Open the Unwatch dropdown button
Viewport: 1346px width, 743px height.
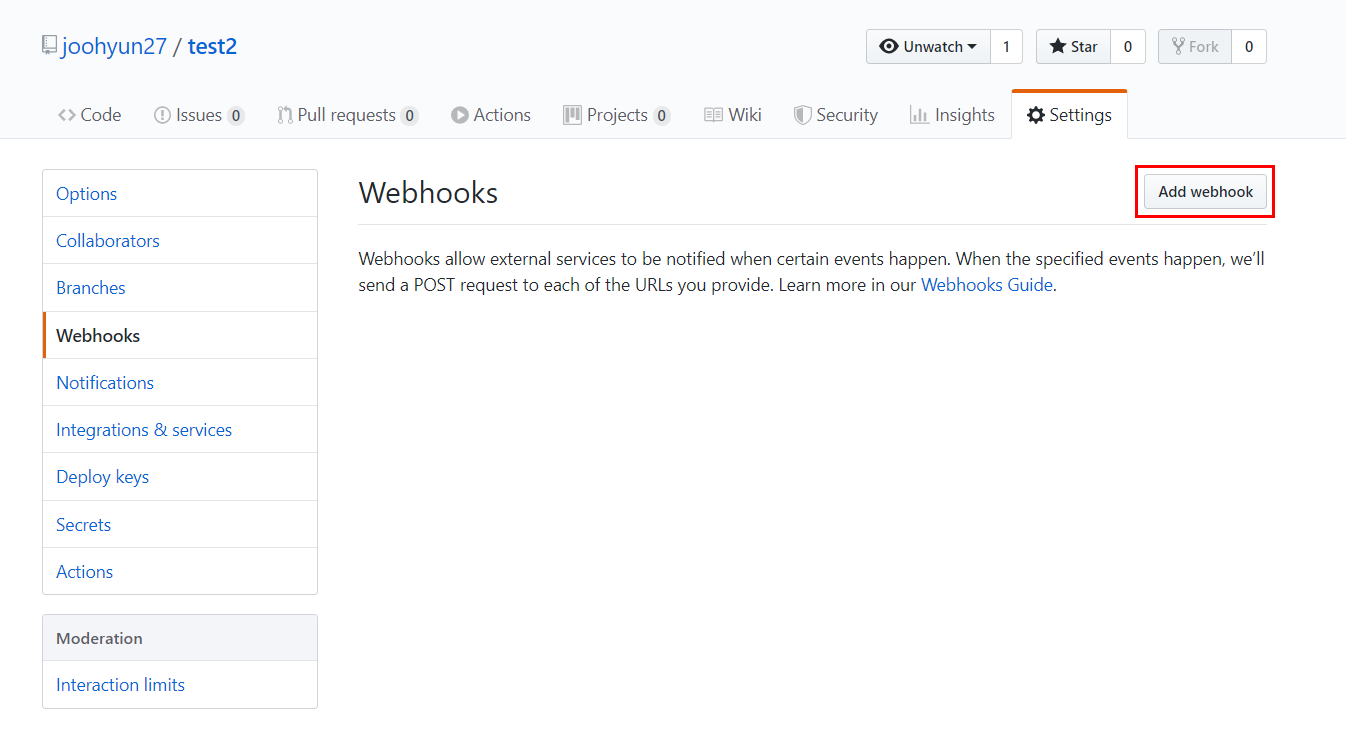point(928,47)
